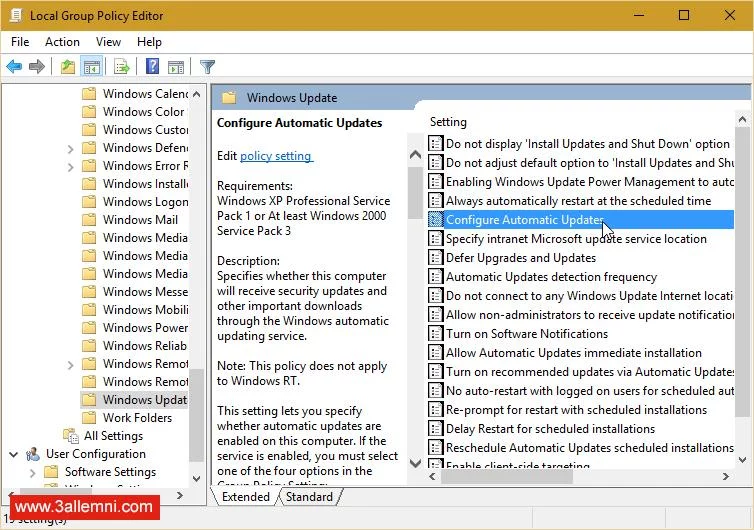Click the Export List toolbar icon
The image size is (754, 530).
122,67
